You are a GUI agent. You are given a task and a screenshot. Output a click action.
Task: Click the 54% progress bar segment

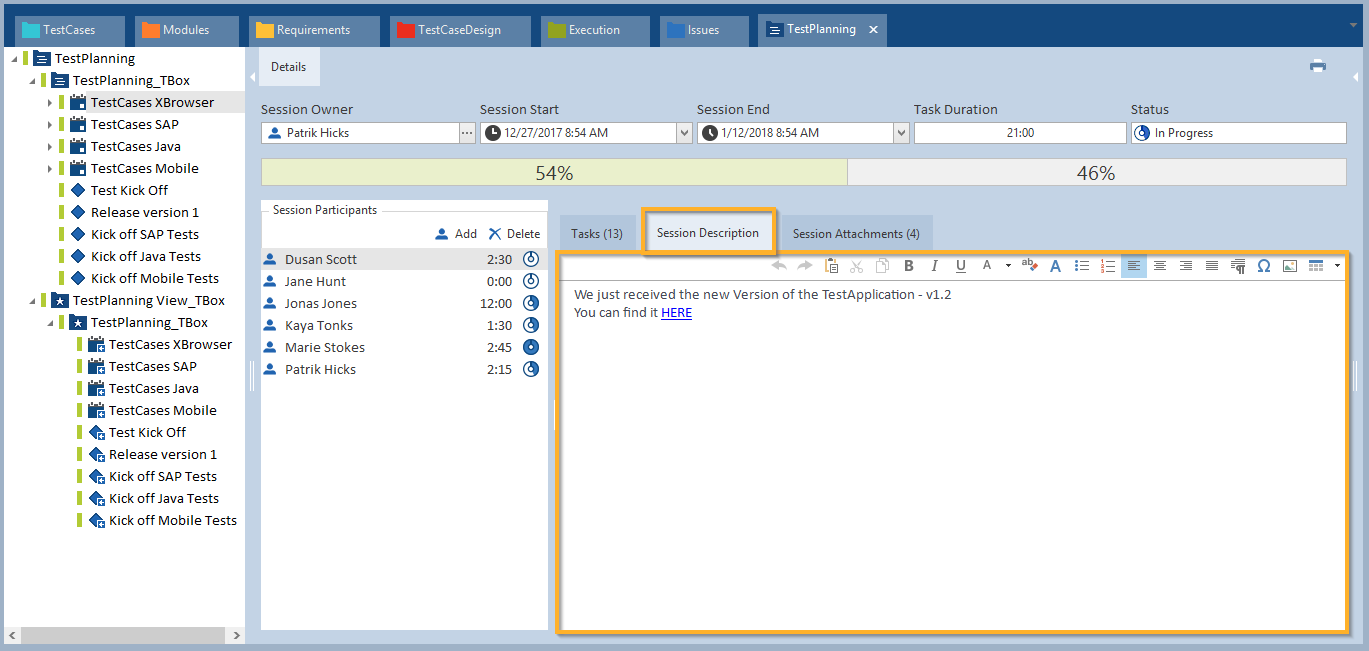click(x=554, y=173)
